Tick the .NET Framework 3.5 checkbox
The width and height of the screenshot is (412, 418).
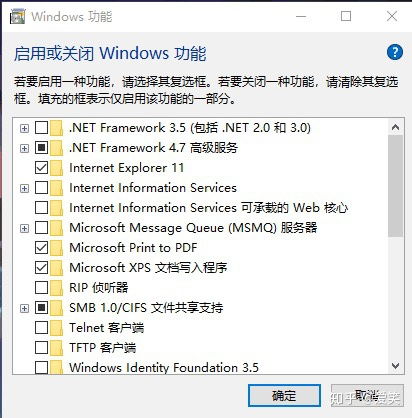pos(41,128)
